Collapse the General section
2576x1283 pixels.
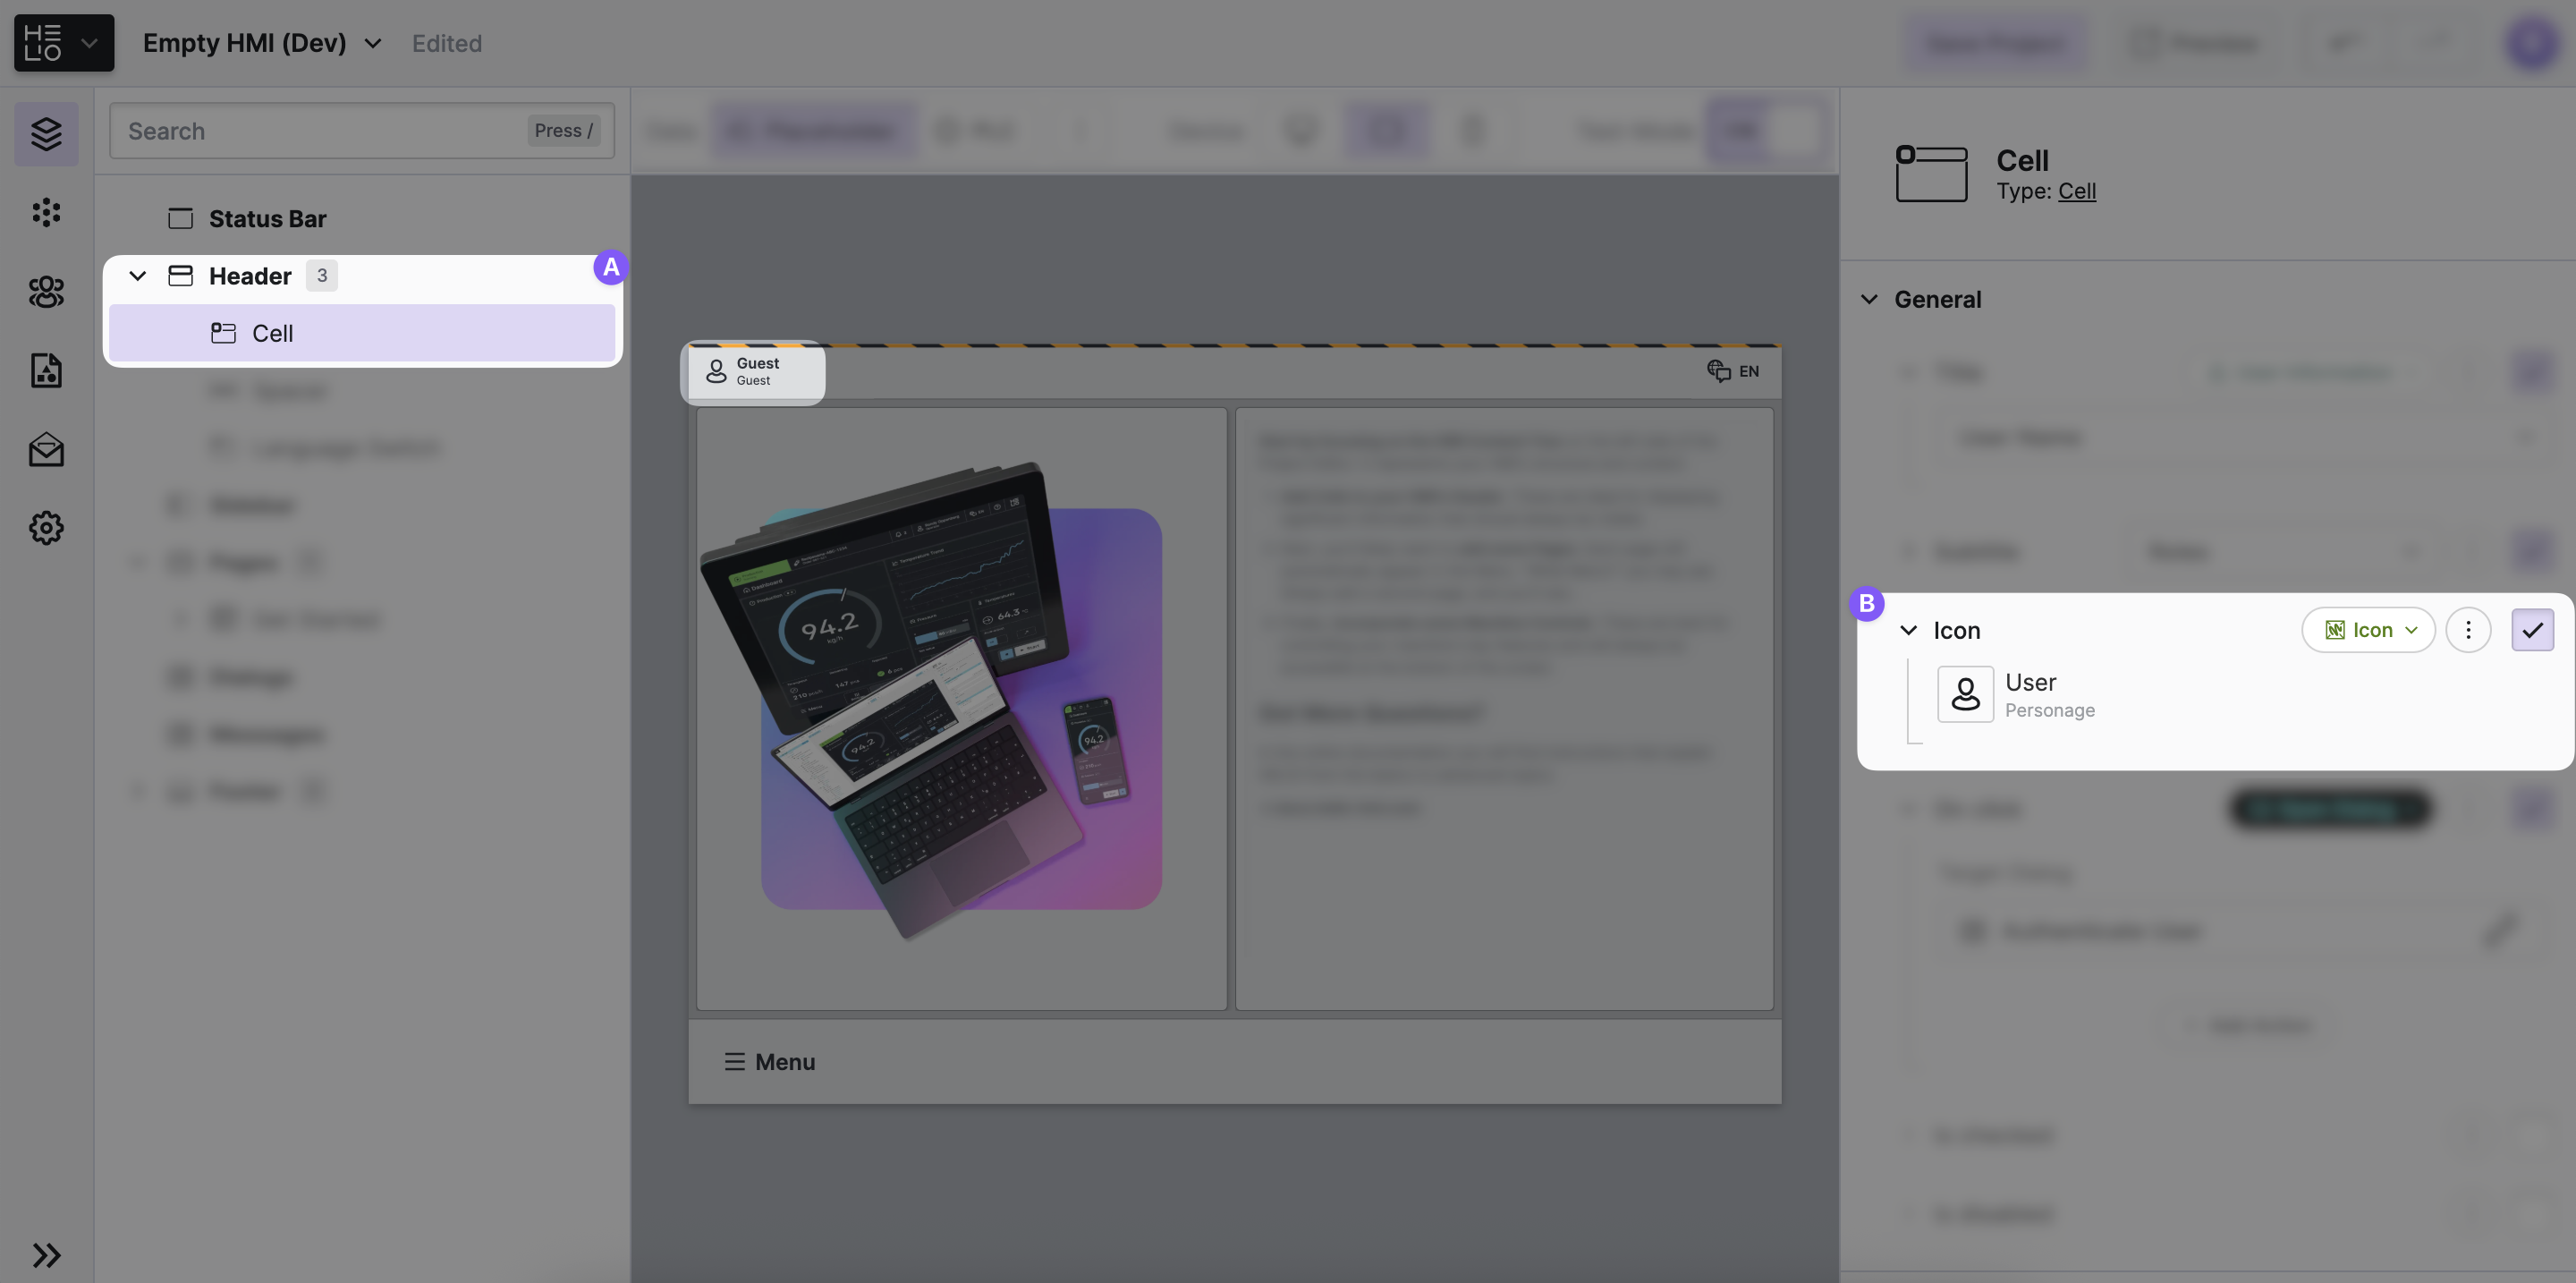point(1868,299)
